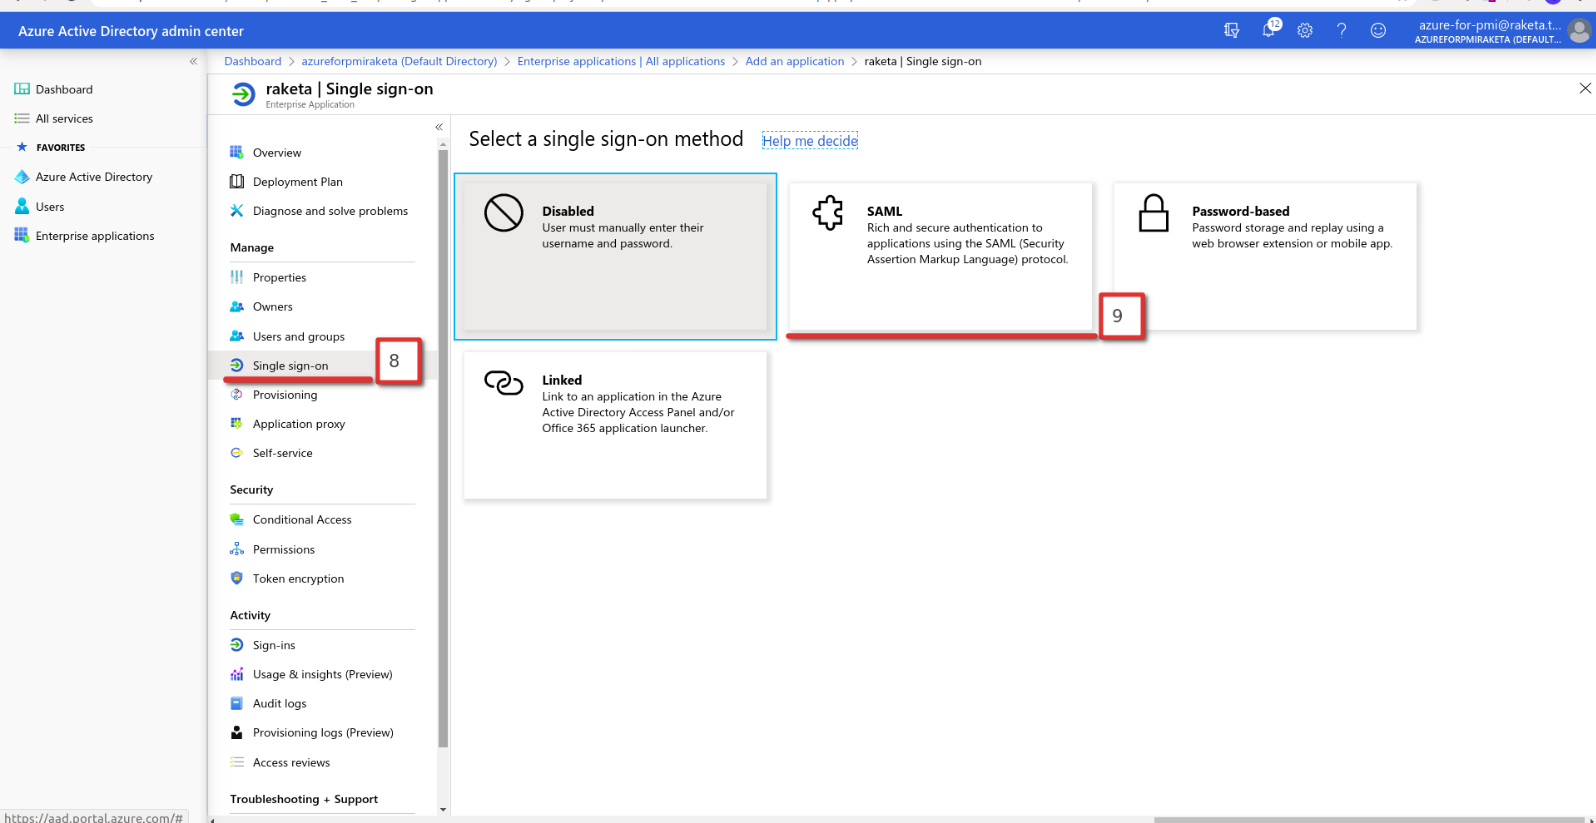
Task: Open Provisioning logs (Preview)
Action: pos(321,732)
